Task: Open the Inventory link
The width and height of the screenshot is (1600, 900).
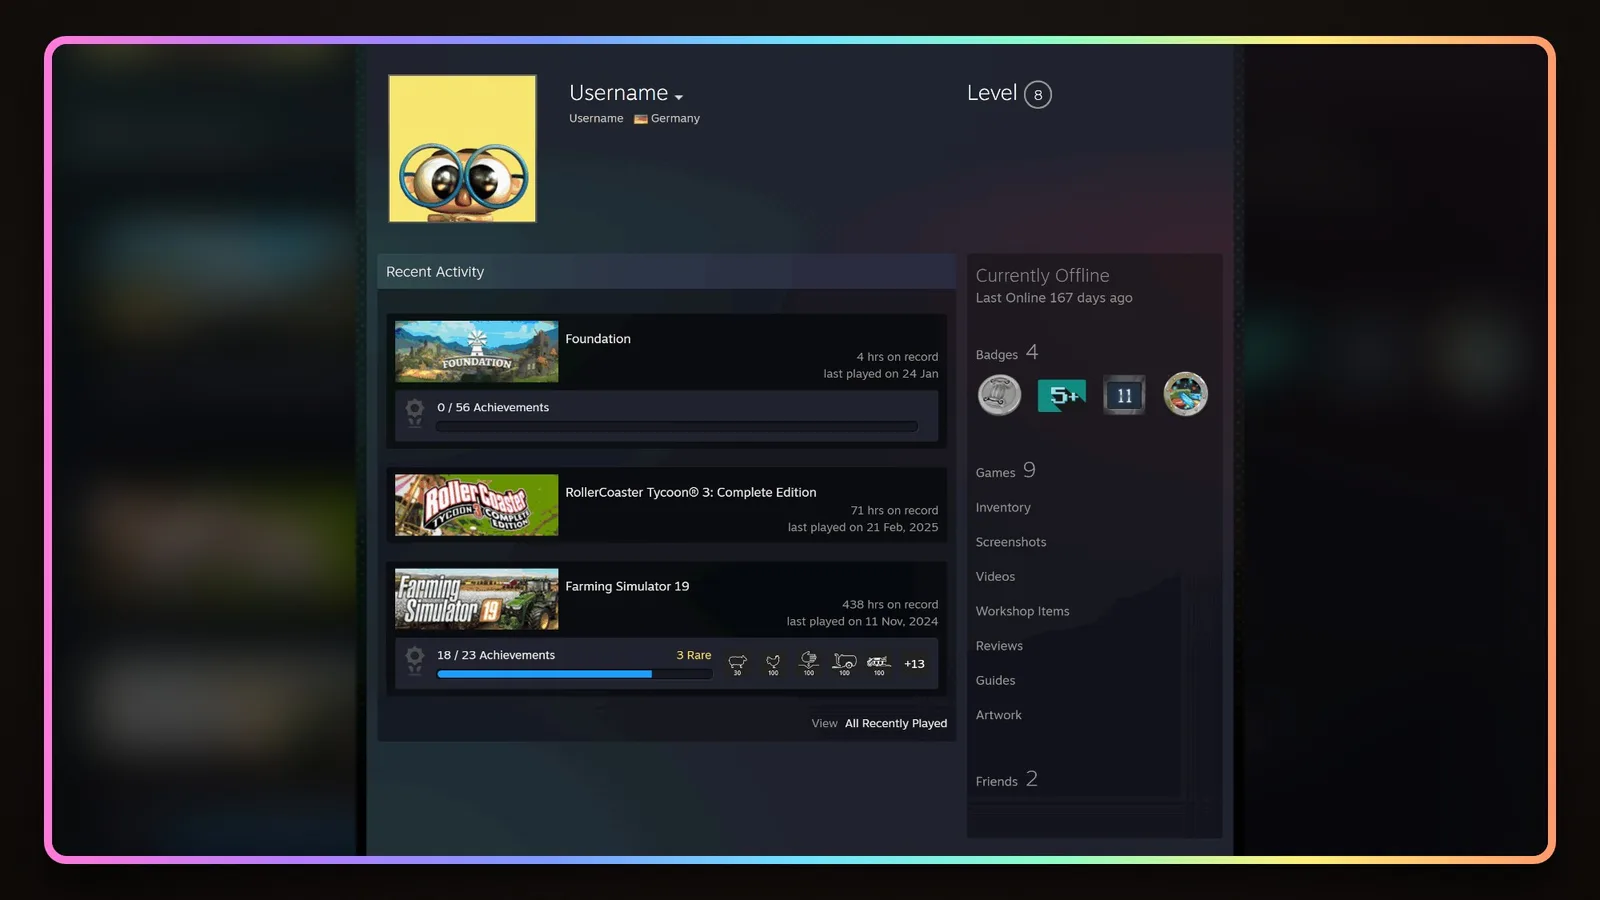Action: tap(1003, 507)
